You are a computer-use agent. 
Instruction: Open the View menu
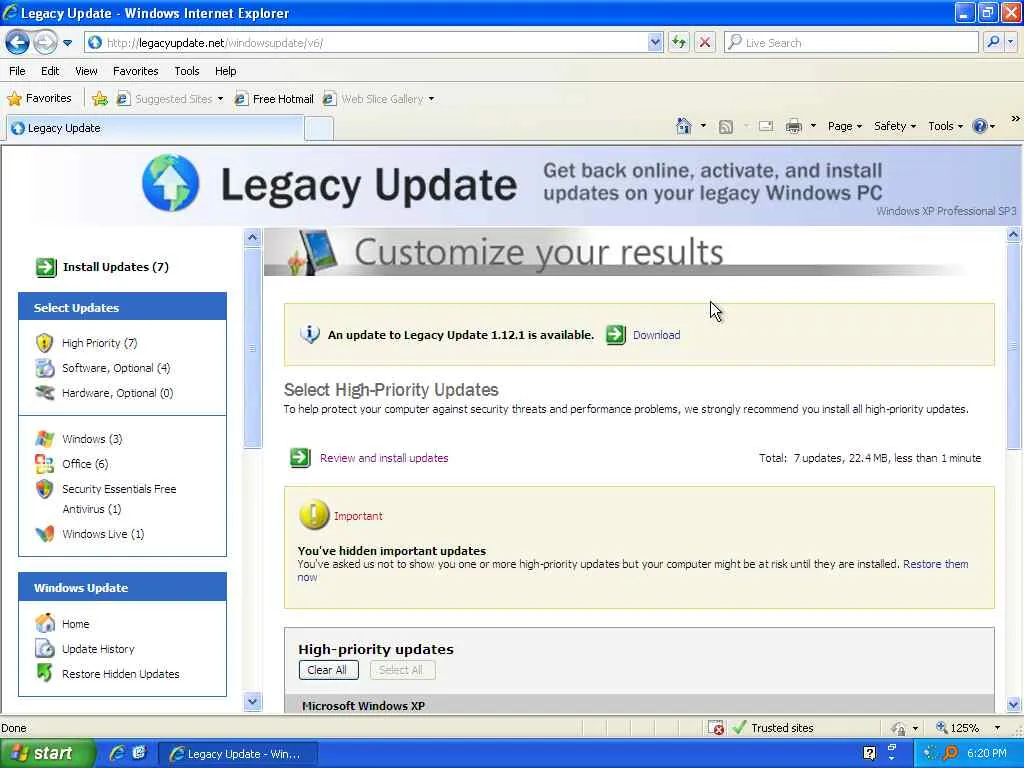tap(86, 71)
